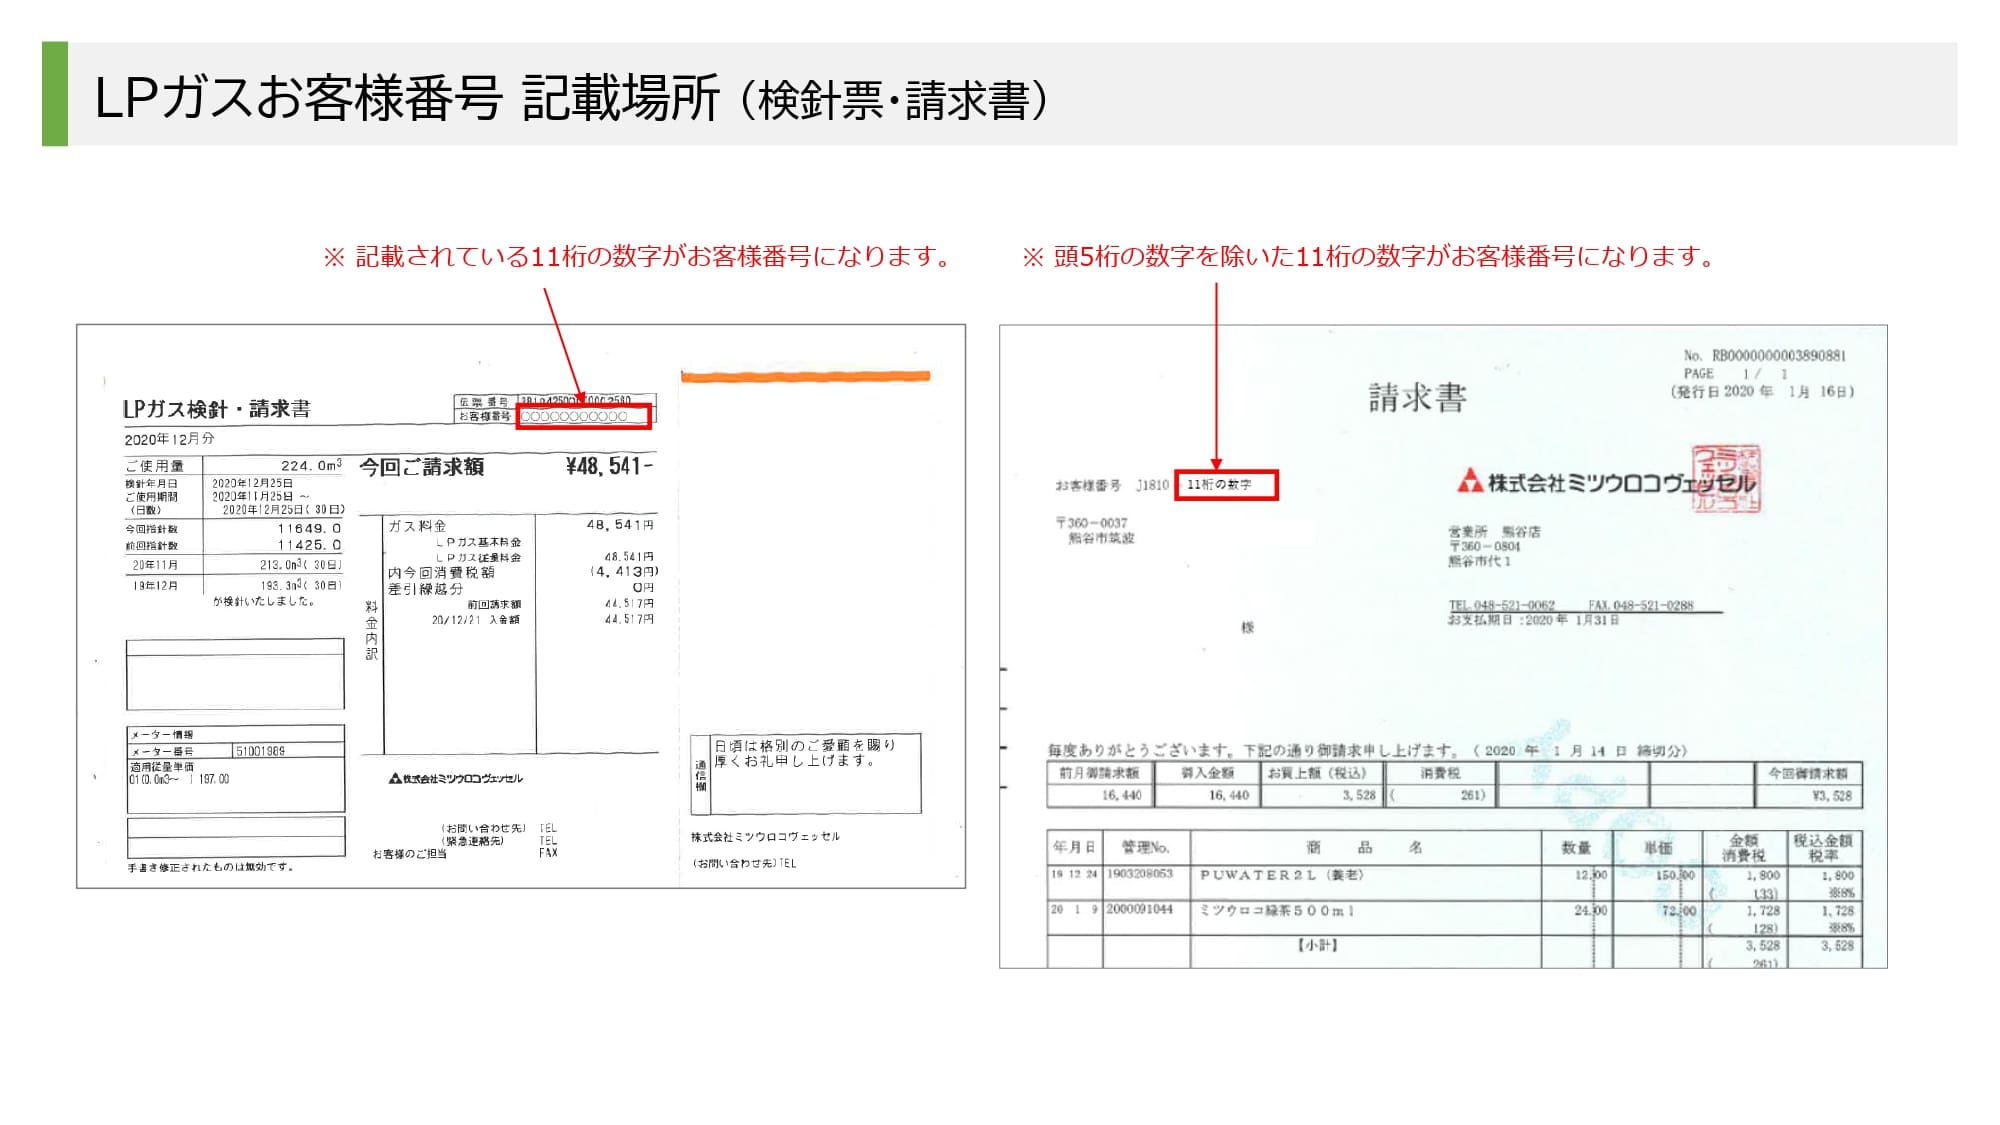Click the "LPガス検針・請求書" heading on the left document
This screenshot has height=1125, width=2000.
point(217,408)
